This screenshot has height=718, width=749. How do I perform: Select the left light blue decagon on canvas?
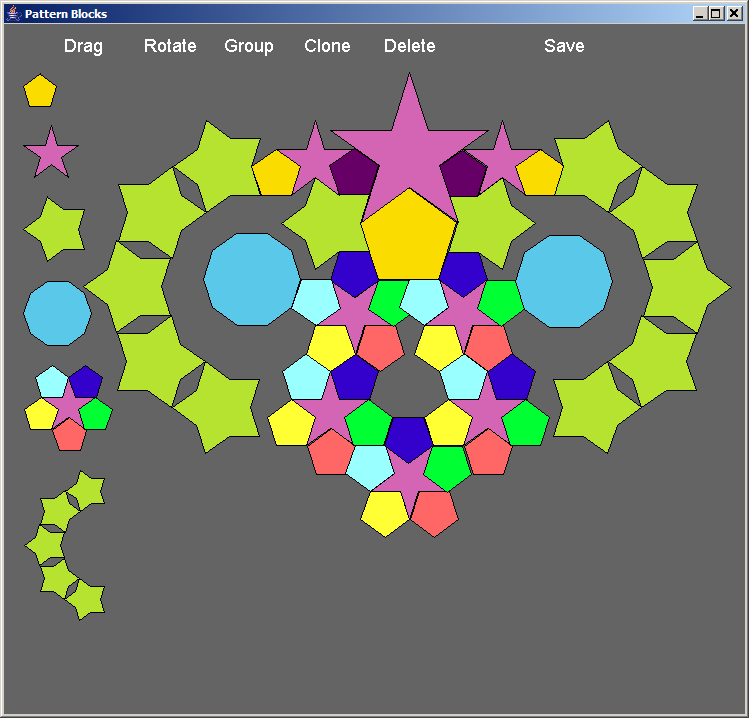[x=252, y=279]
